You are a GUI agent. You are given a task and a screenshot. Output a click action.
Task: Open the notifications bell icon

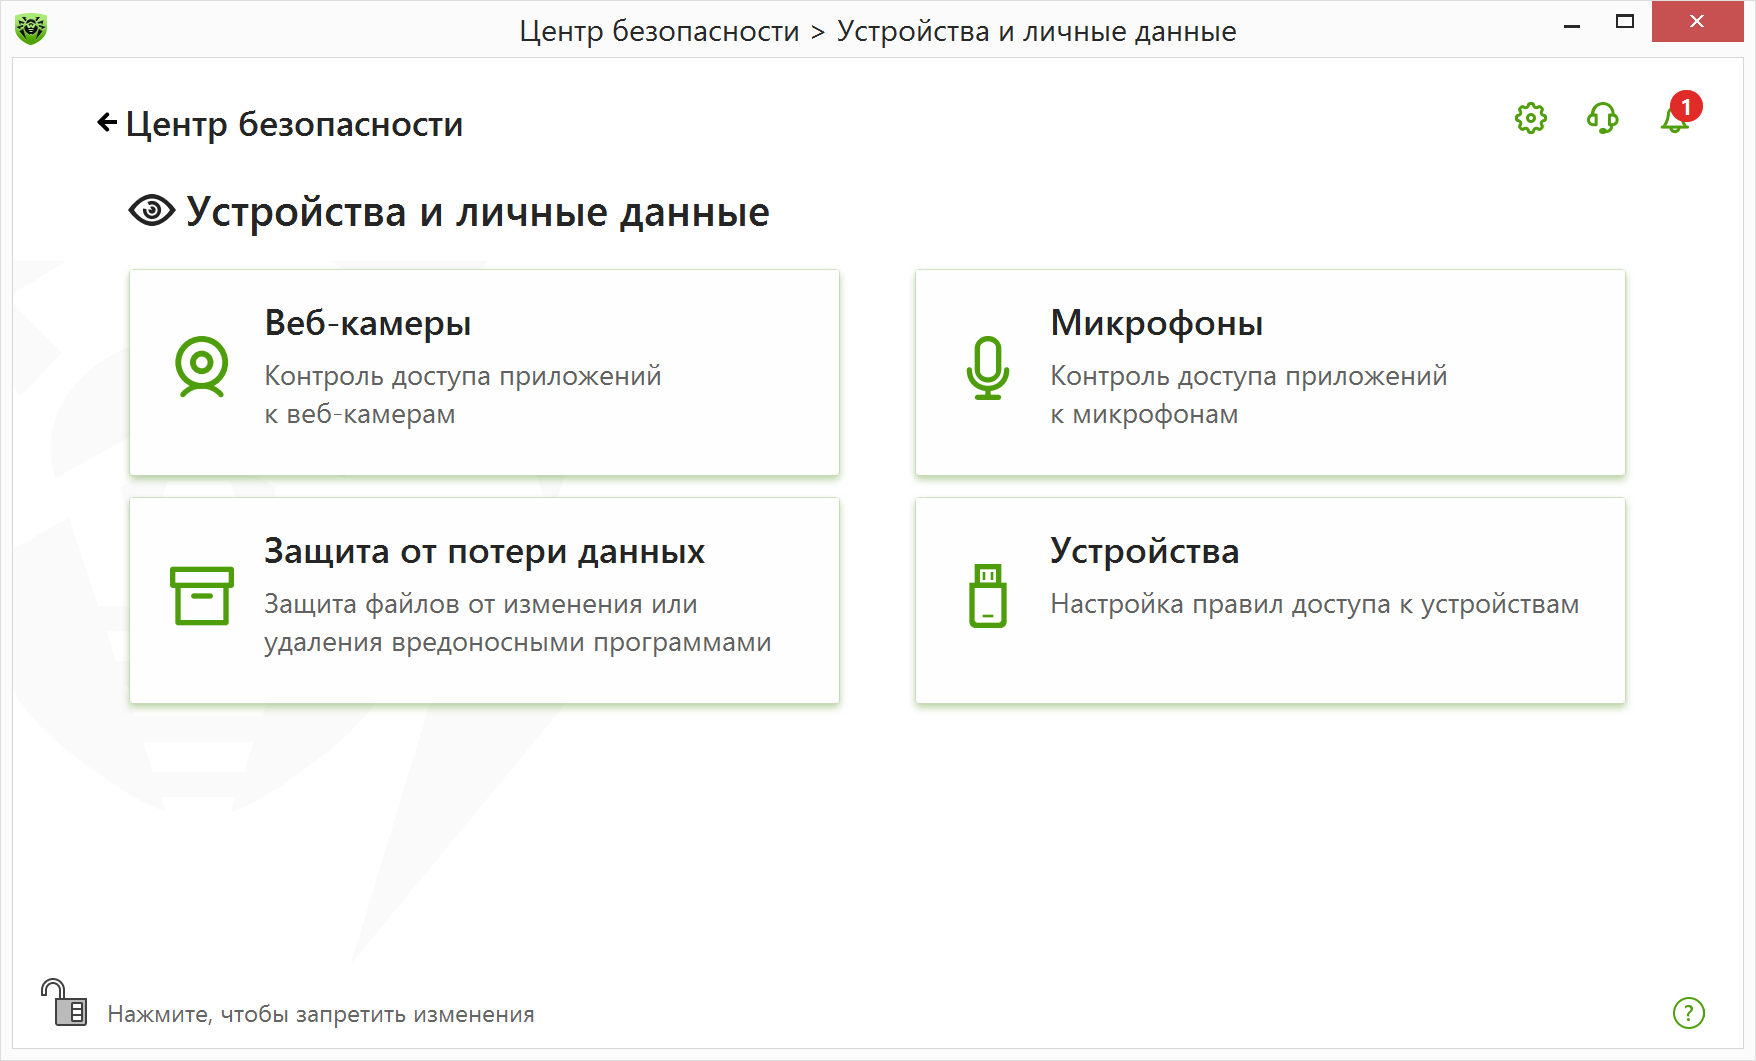point(1675,120)
